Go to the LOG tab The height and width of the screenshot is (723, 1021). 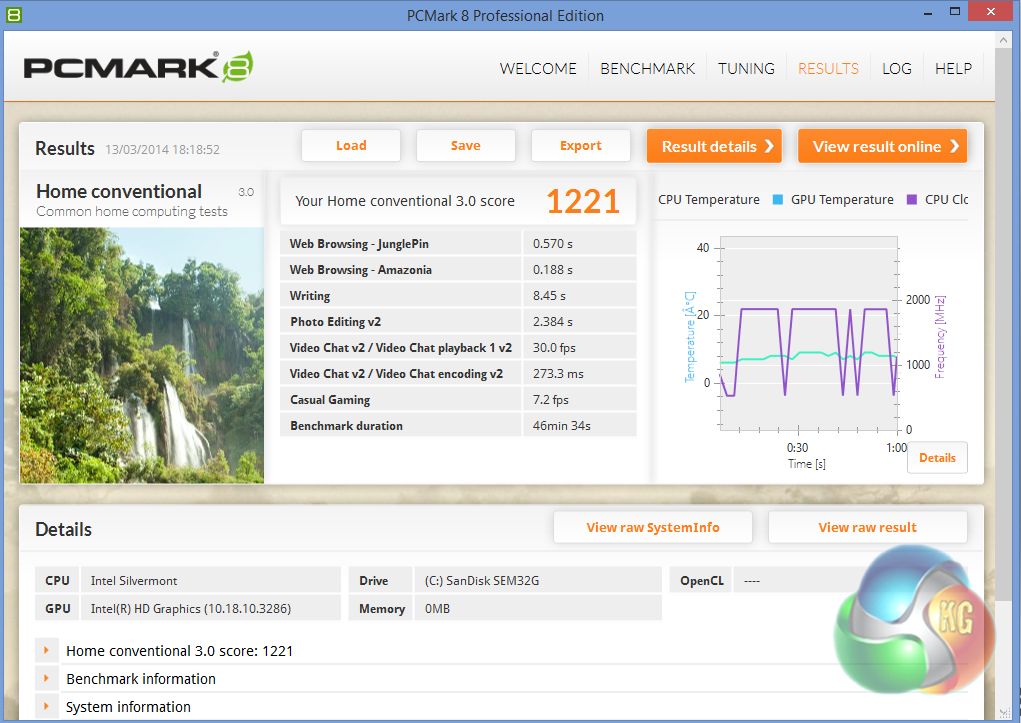[x=897, y=68]
